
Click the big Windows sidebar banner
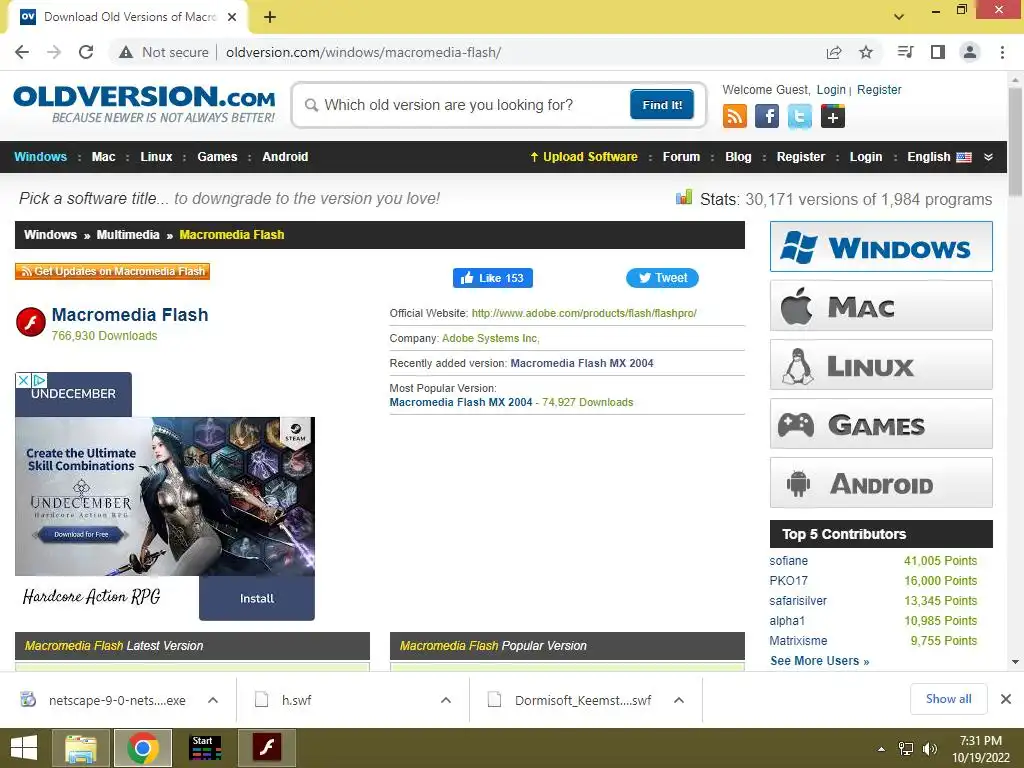881,247
